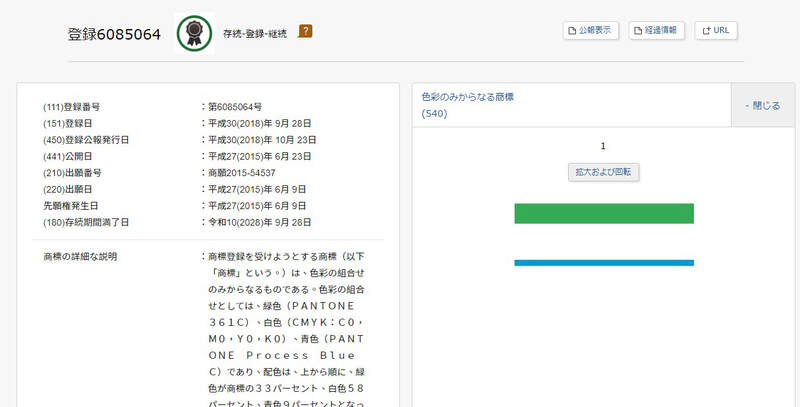Select the registration number 第6085064号
The height and width of the screenshot is (407, 800).
[x=235, y=107]
